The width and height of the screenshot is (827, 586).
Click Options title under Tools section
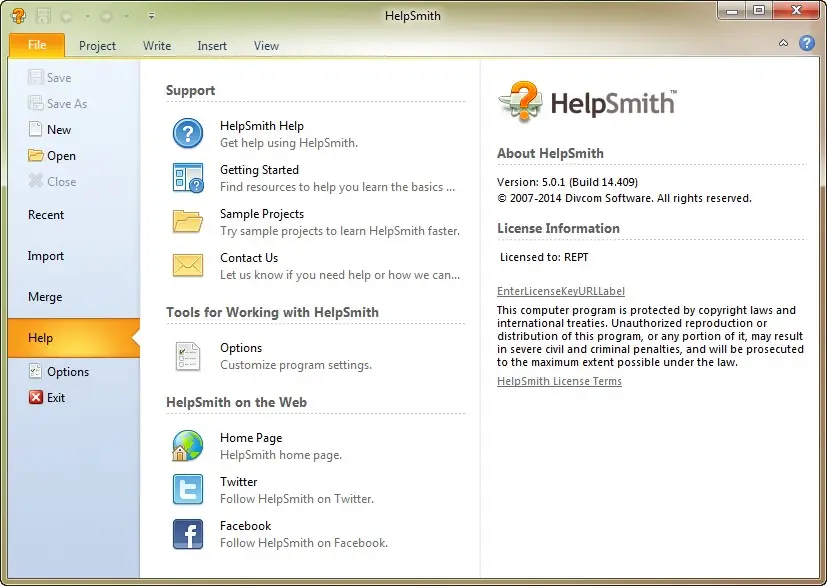(x=241, y=348)
